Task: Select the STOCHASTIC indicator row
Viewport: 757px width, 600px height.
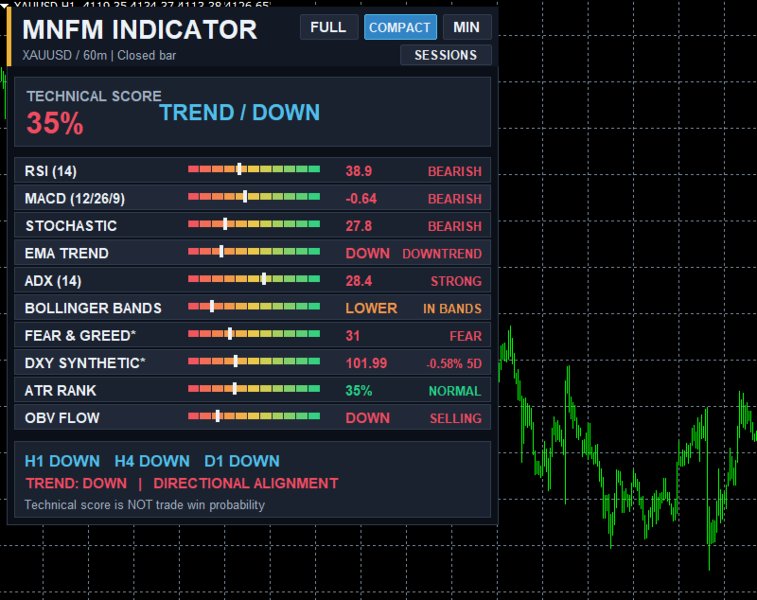Action: 252,225
